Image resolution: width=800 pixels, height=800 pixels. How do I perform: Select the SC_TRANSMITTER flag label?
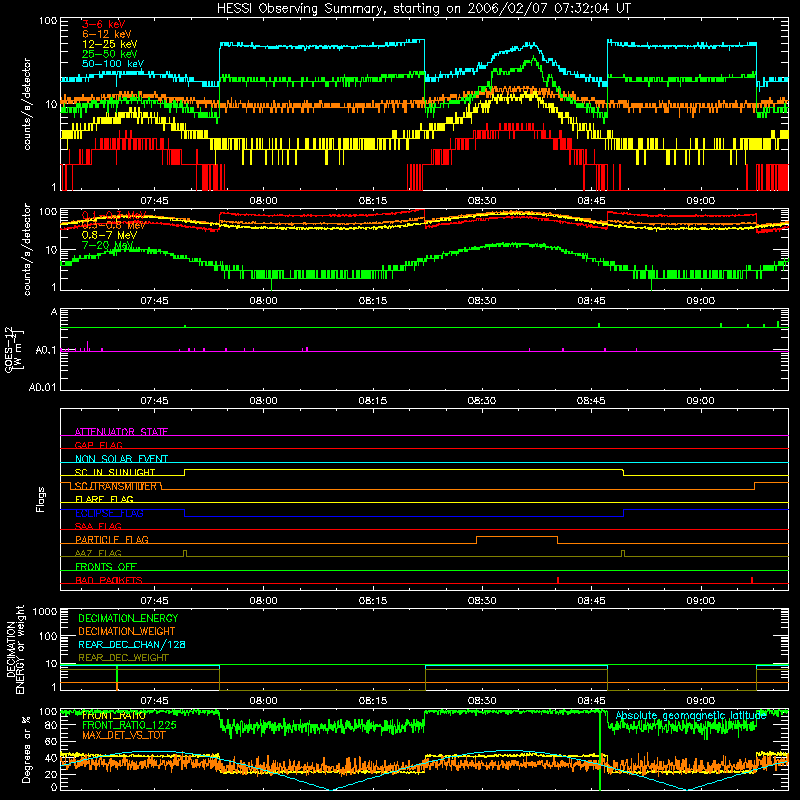[x=116, y=486]
